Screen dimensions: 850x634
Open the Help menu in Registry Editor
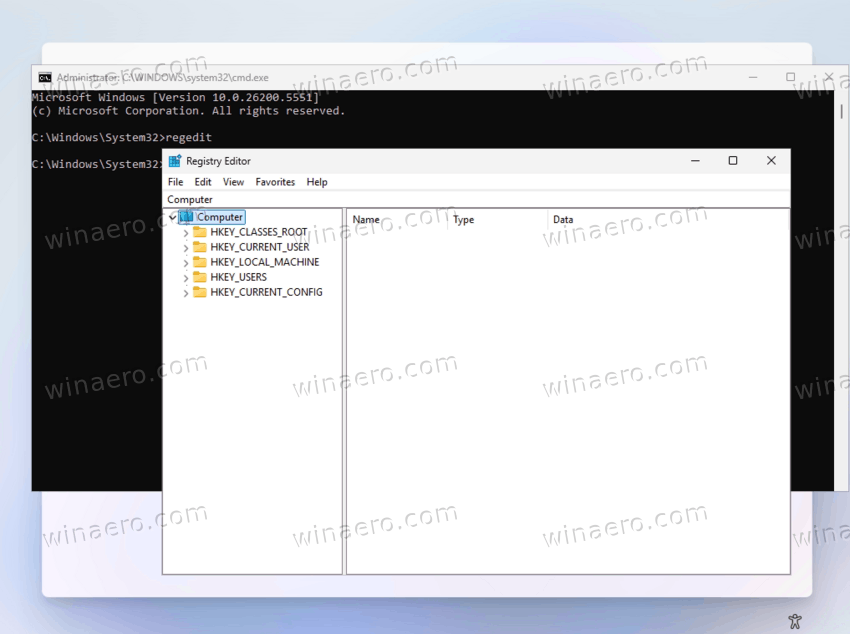pyautogui.click(x=317, y=182)
